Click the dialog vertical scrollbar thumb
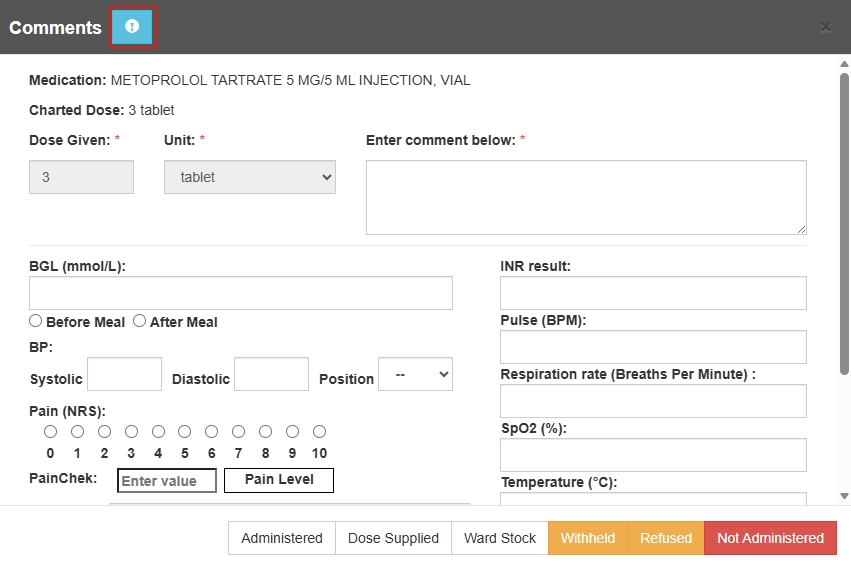This screenshot has width=851, height=568. point(844,224)
